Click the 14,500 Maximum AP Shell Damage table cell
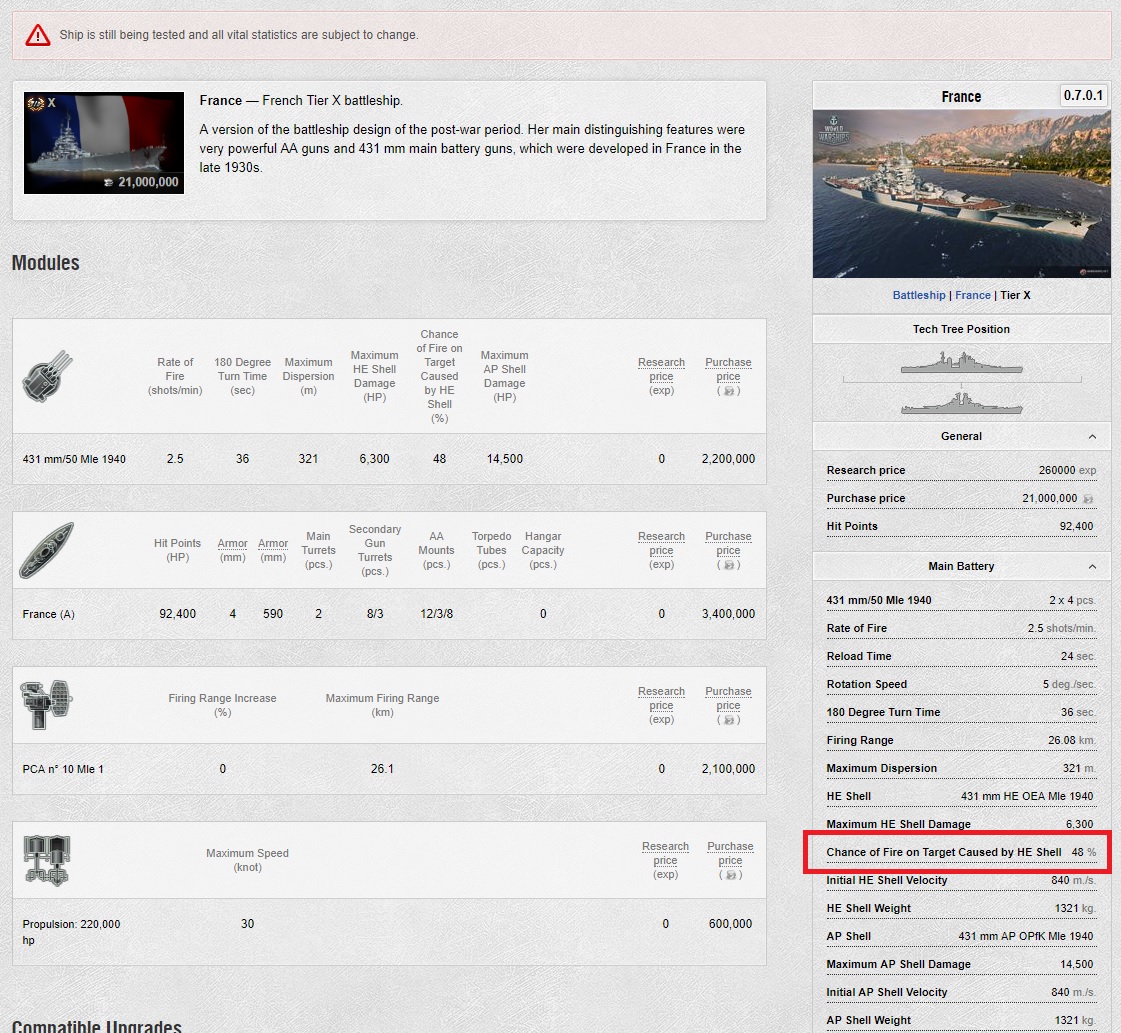1121x1033 pixels. (505, 459)
